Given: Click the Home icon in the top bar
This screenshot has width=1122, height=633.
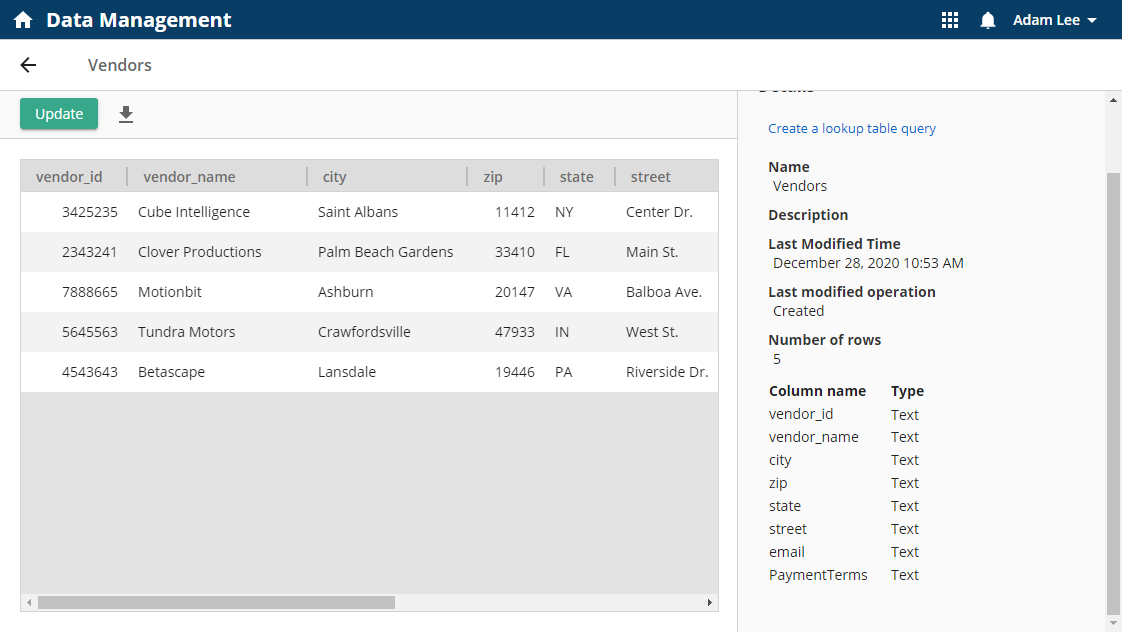Looking at the screenshot, I should pyautogui.click(x=21, y=19).
